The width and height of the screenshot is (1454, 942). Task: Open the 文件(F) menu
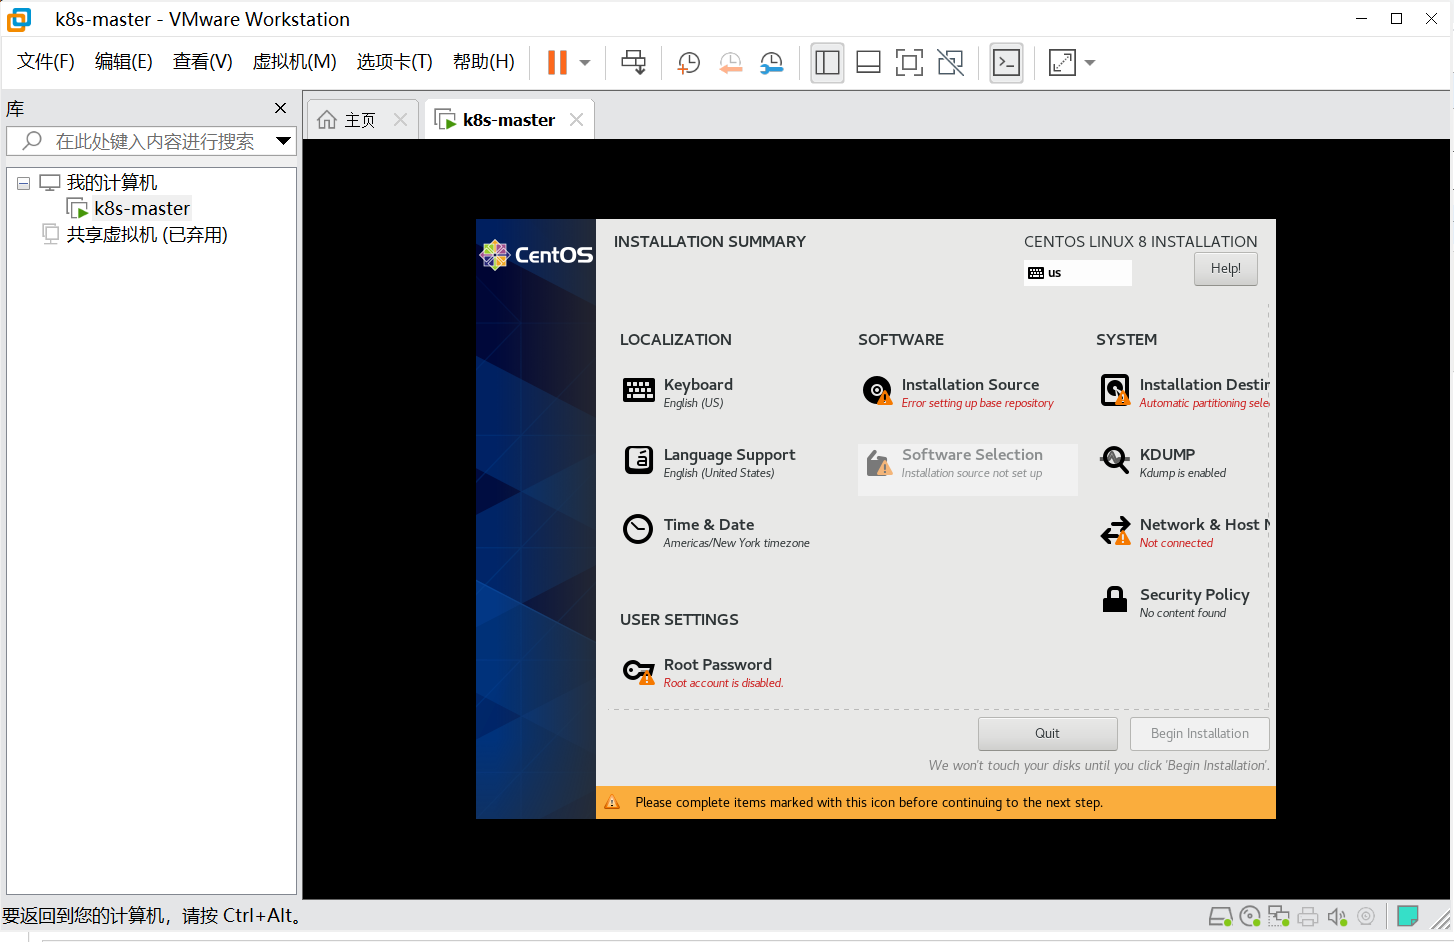coord(46,62)
